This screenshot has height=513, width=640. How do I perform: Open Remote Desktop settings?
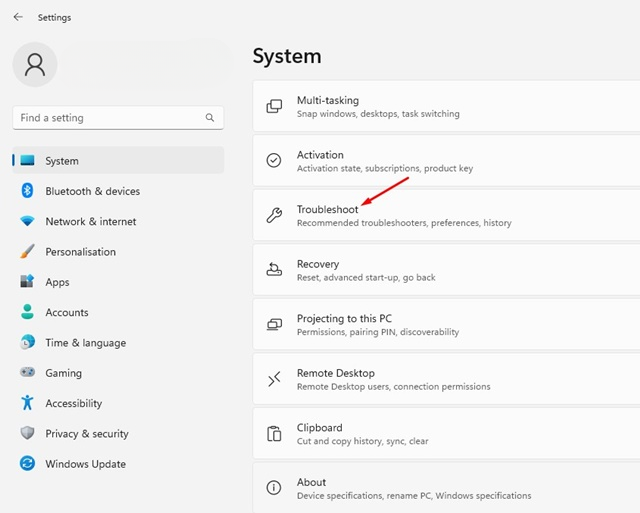[447, 379]
